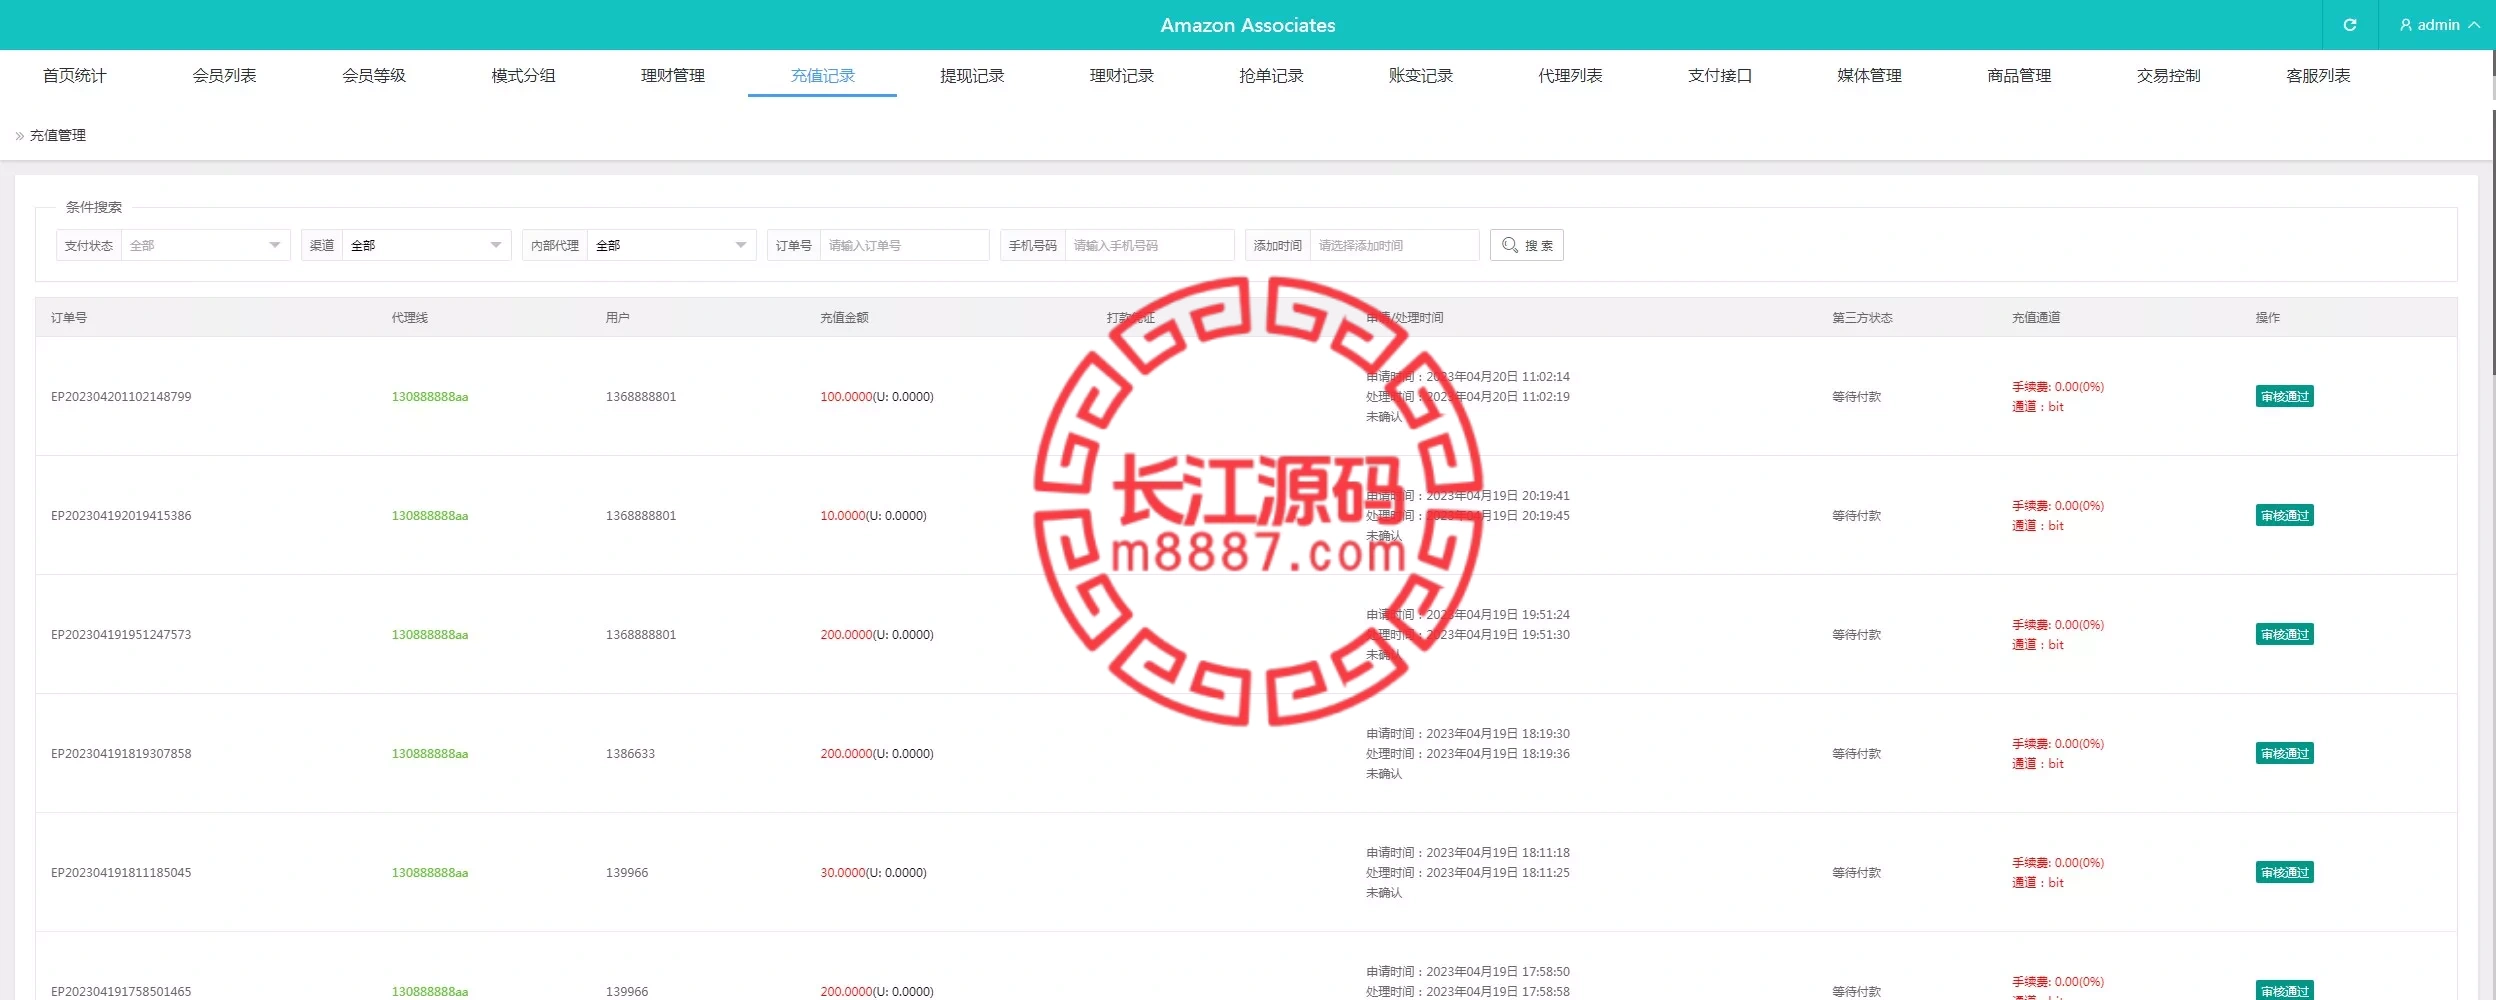Click the 搜索 button
The width and height of the screenshot is (2496, 1000).
pyautogui.click(x=1527, y=245)
